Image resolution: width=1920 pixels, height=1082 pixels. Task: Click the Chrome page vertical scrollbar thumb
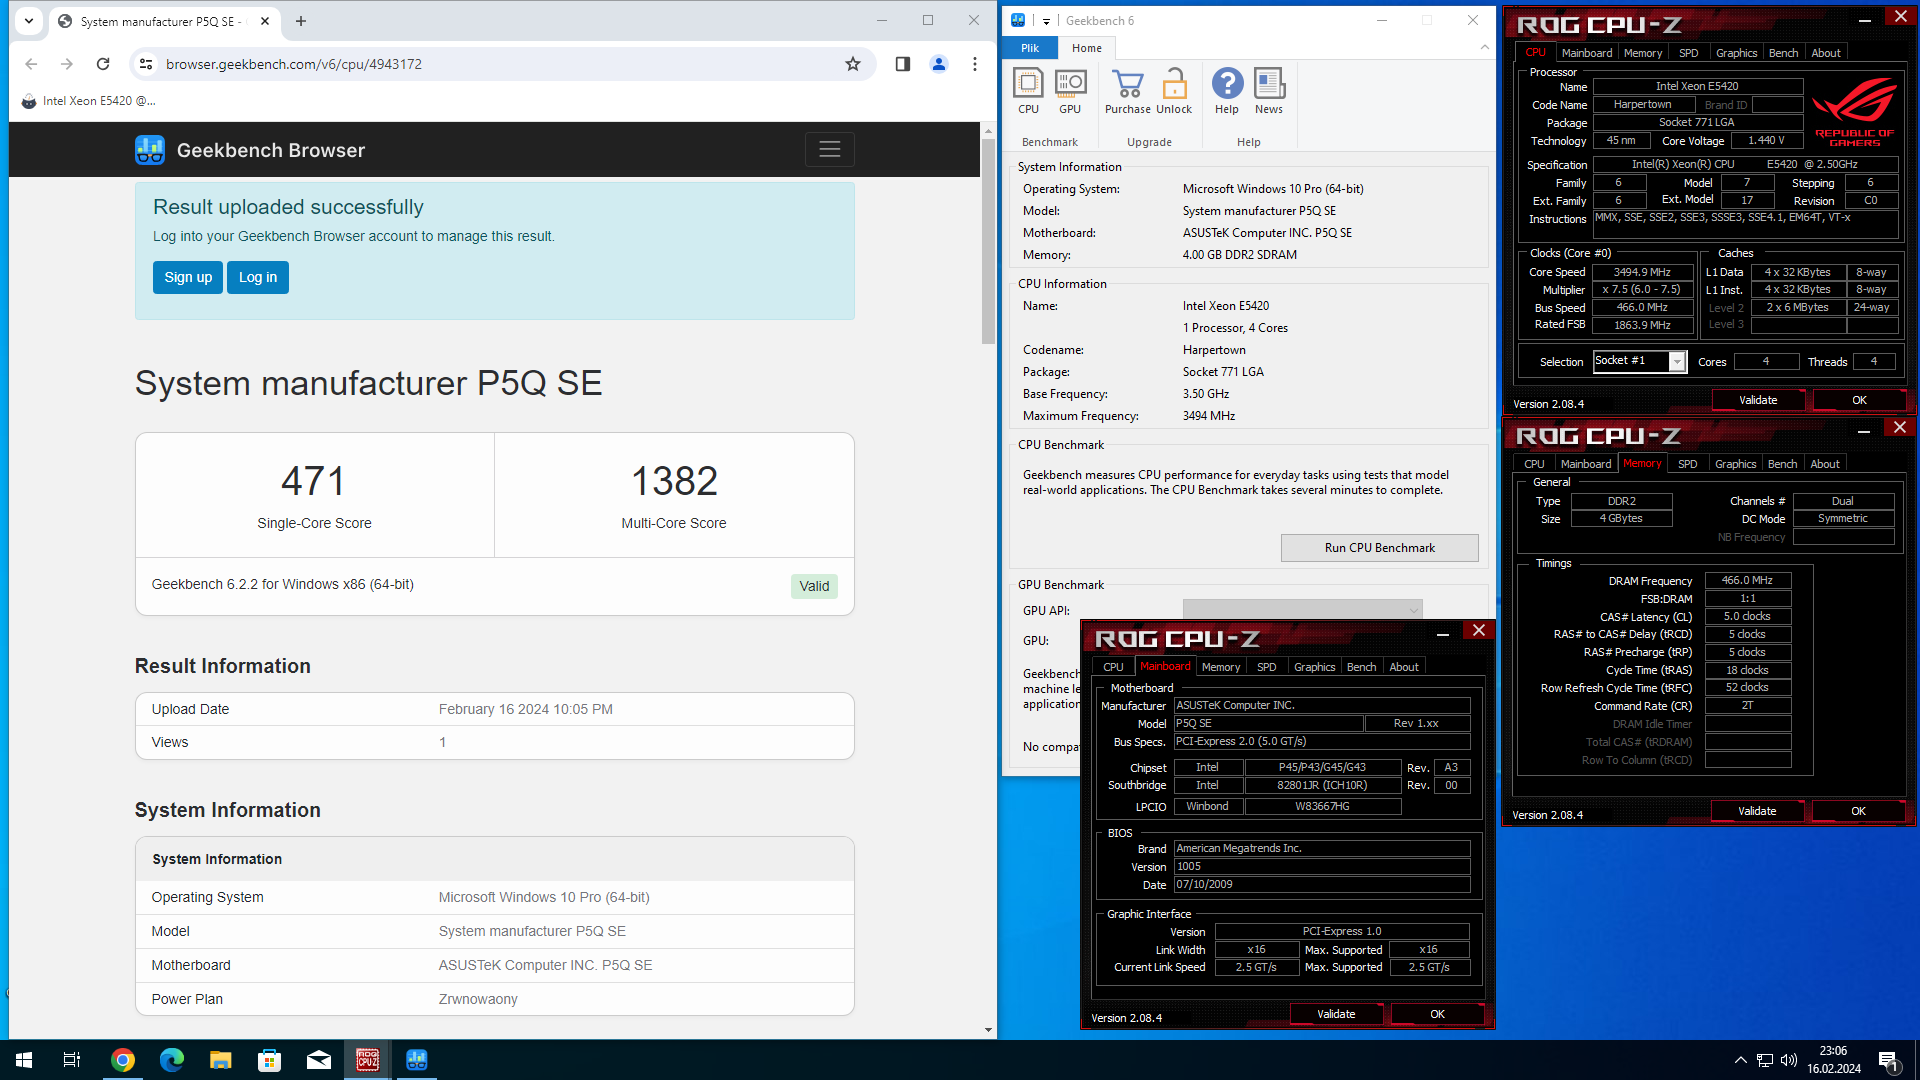988,240
